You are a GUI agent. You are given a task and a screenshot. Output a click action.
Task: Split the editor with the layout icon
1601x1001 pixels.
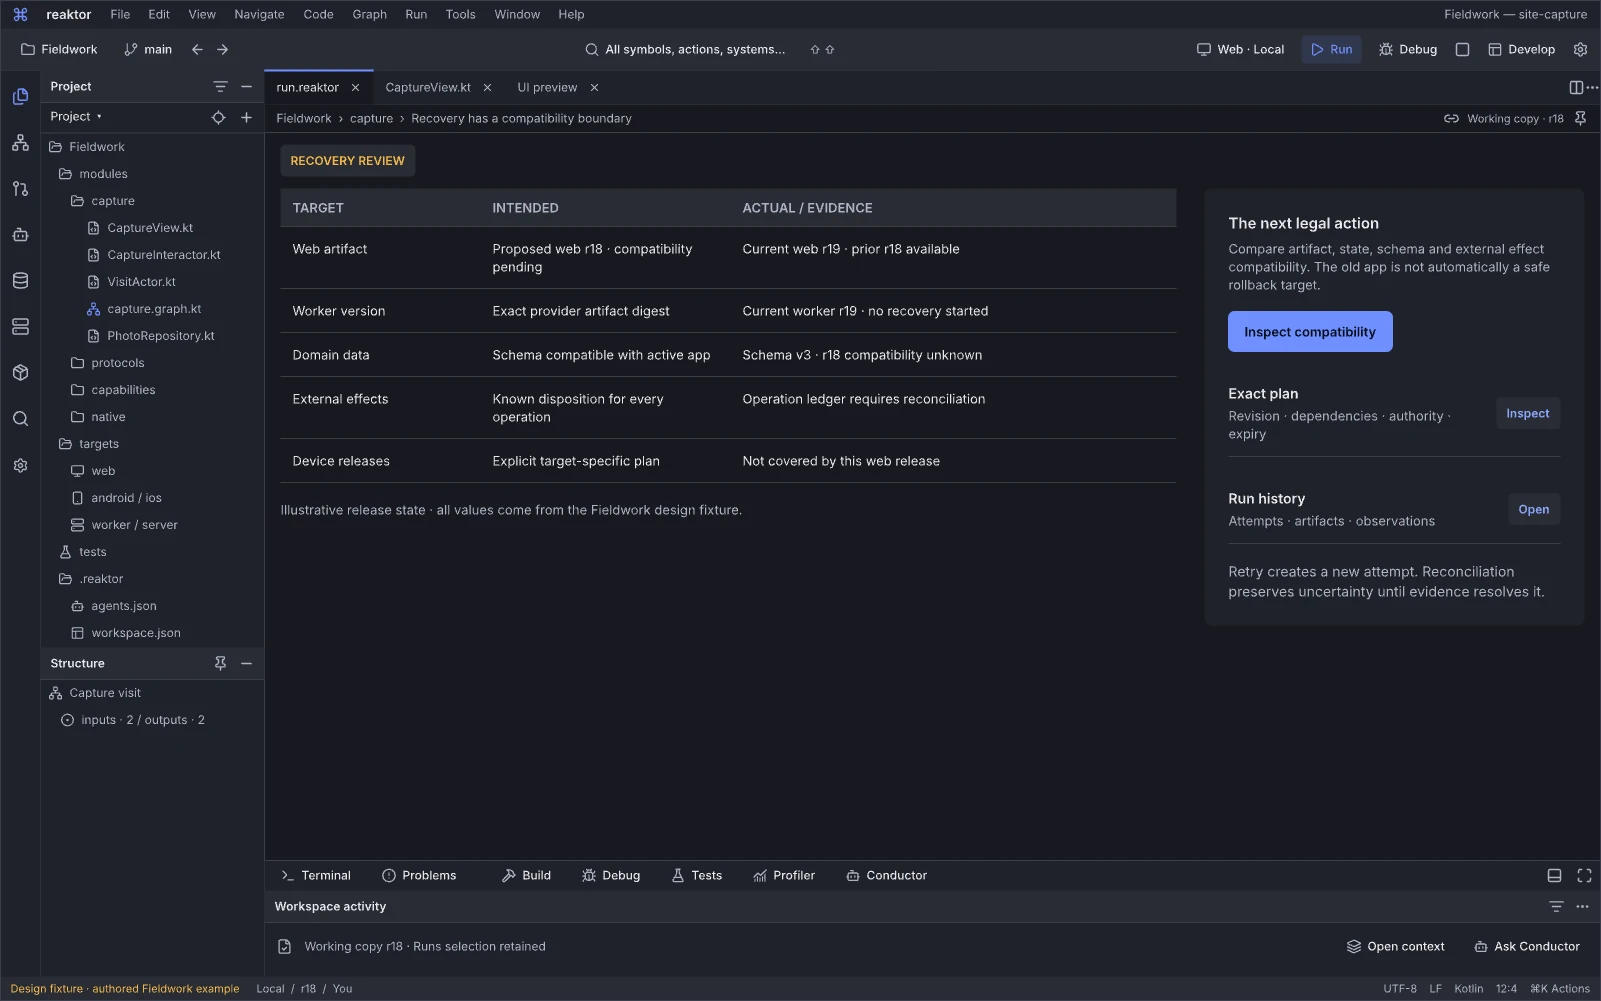[1576, 87]
